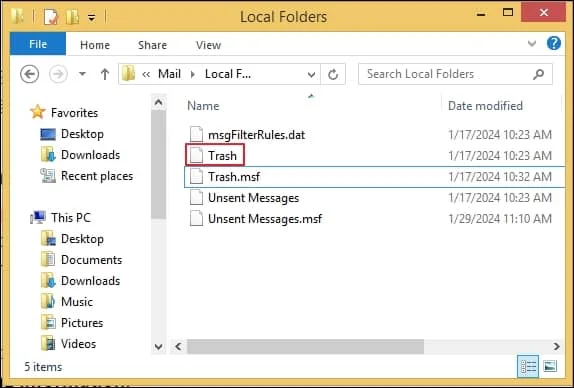Select the msgFilterRules.dat file
The width and height of the screenshot is (574, 388).
tap(256, 135)
